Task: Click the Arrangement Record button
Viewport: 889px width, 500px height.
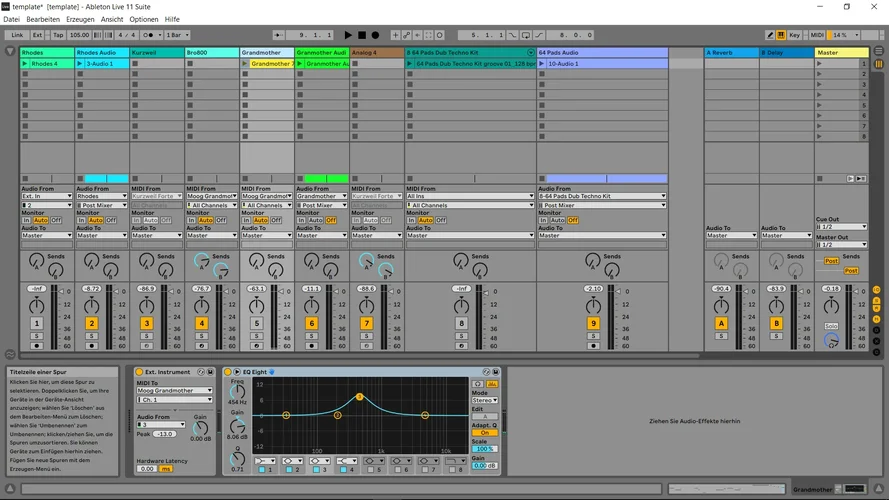Action: (x=375, y=35)
